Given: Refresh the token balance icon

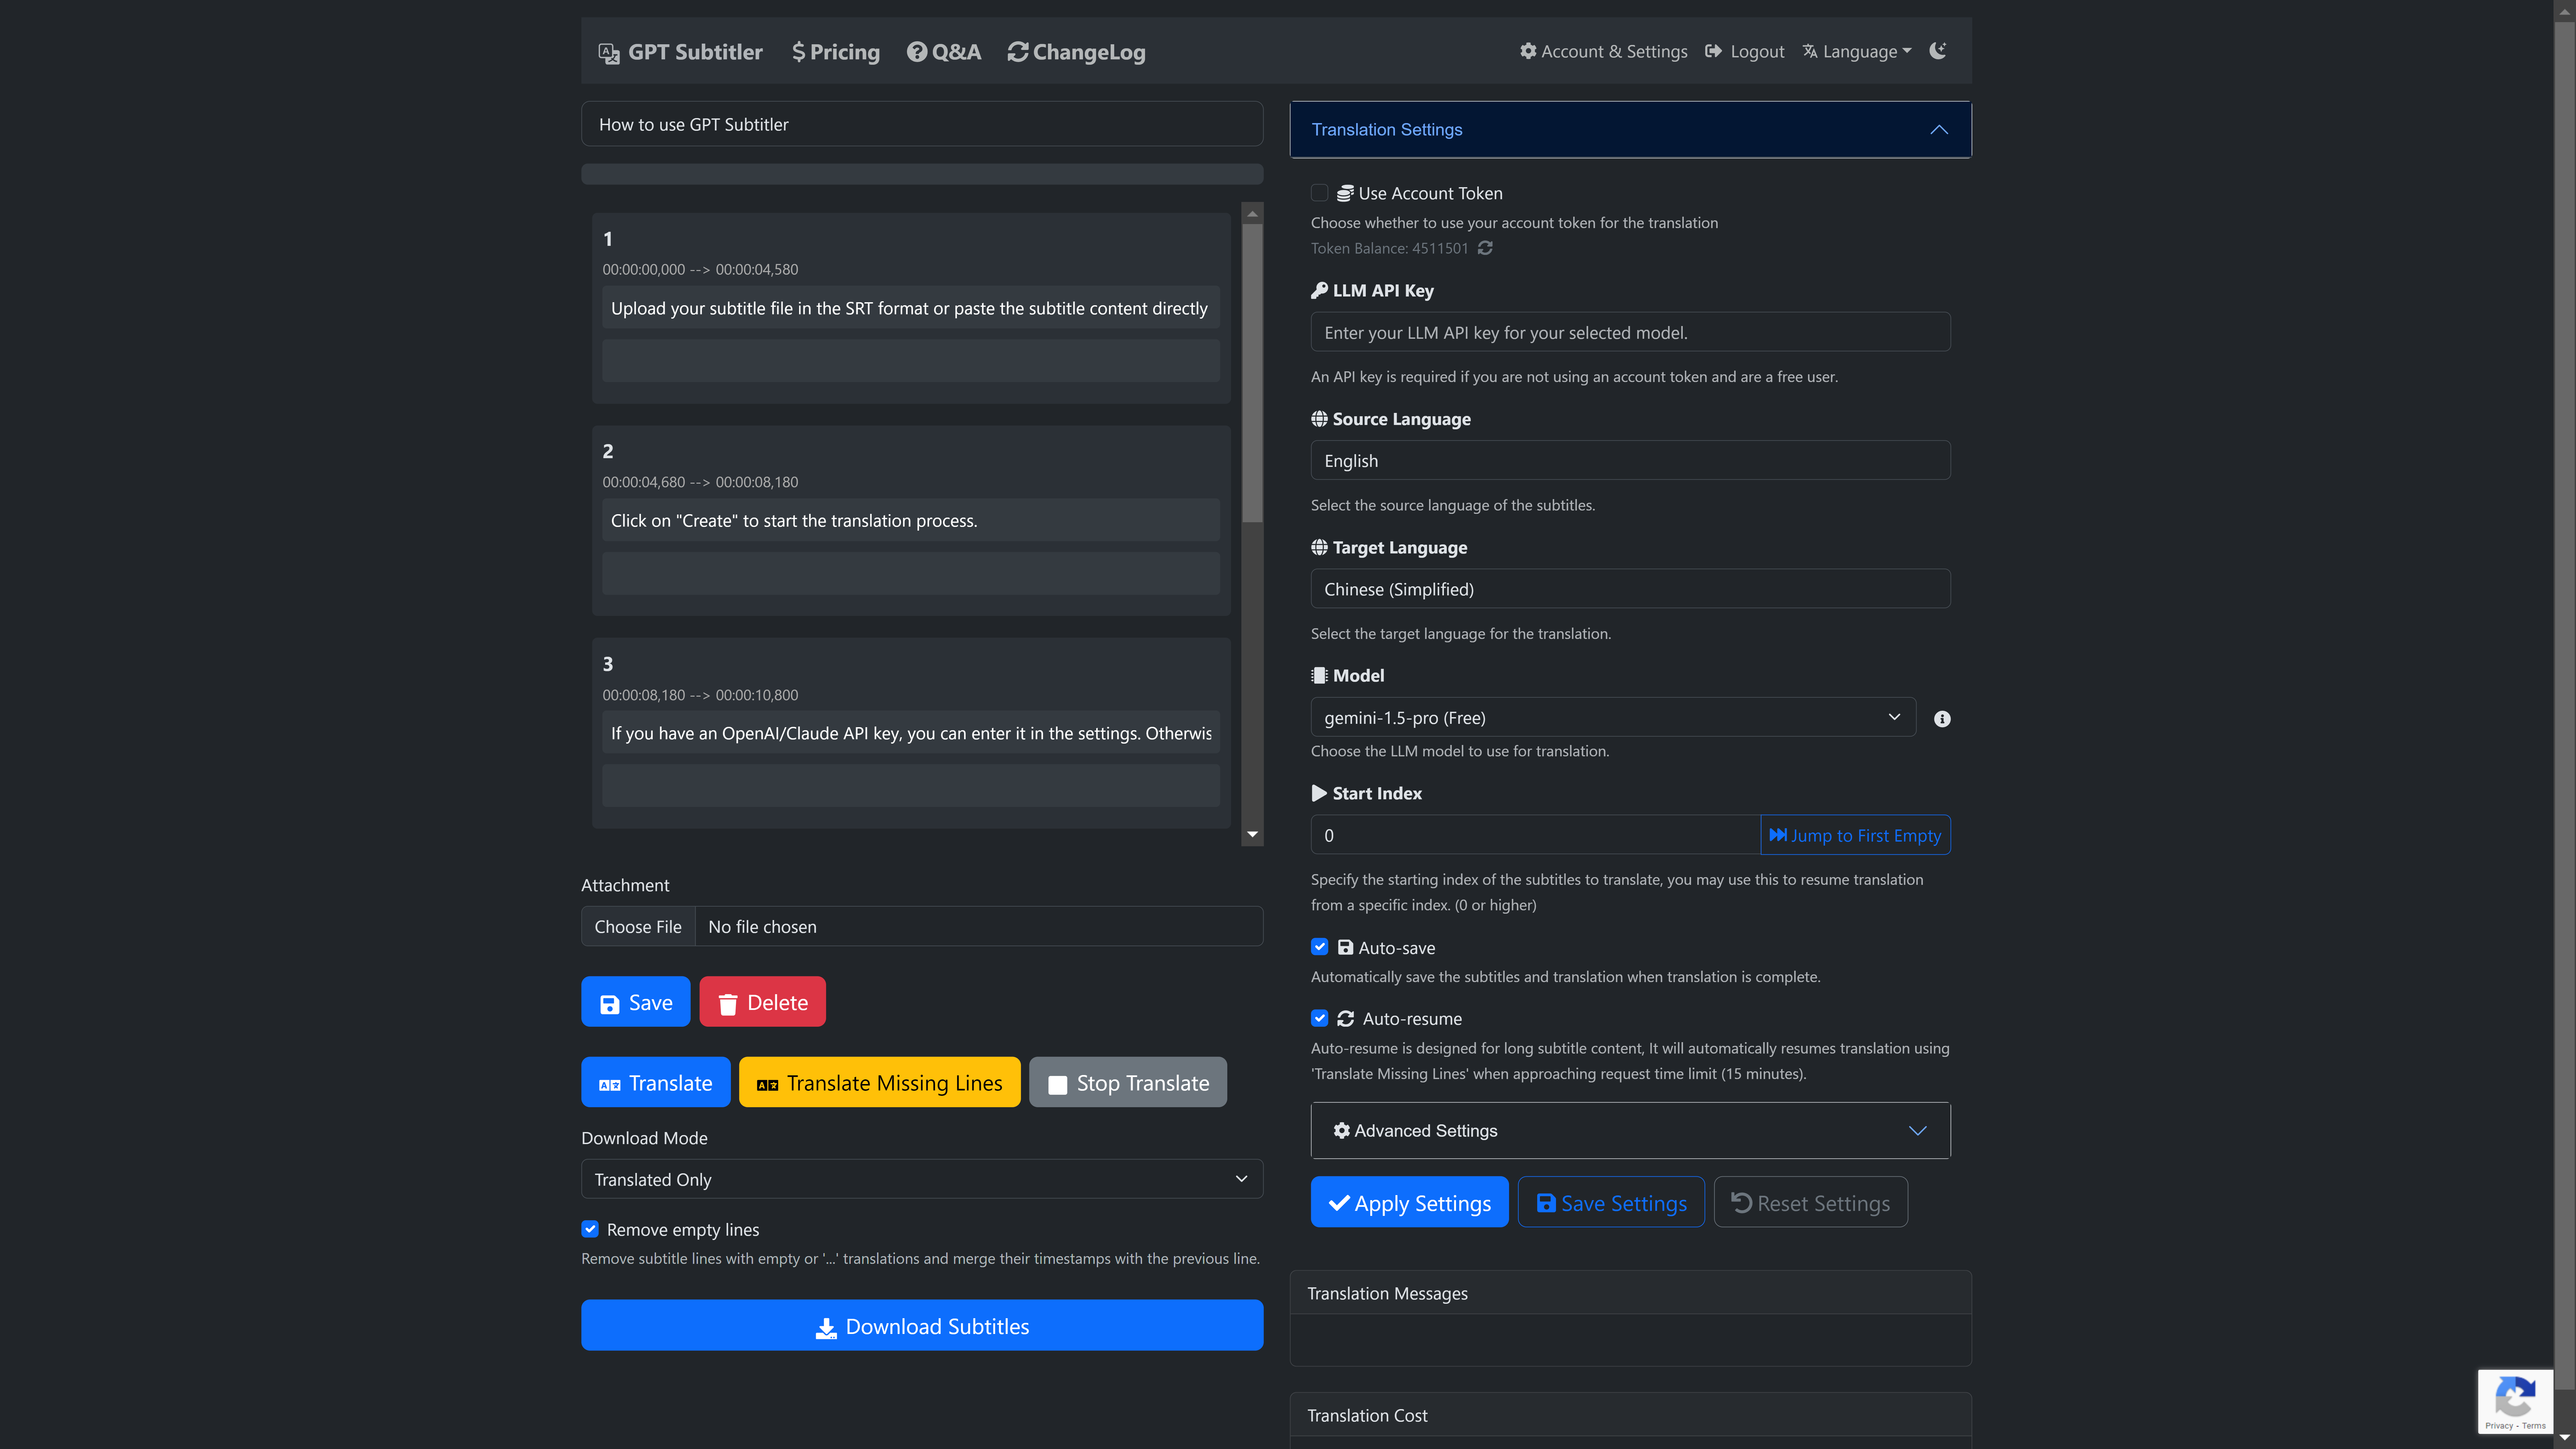Looking at the screenshot, I should coord(1485,248).
